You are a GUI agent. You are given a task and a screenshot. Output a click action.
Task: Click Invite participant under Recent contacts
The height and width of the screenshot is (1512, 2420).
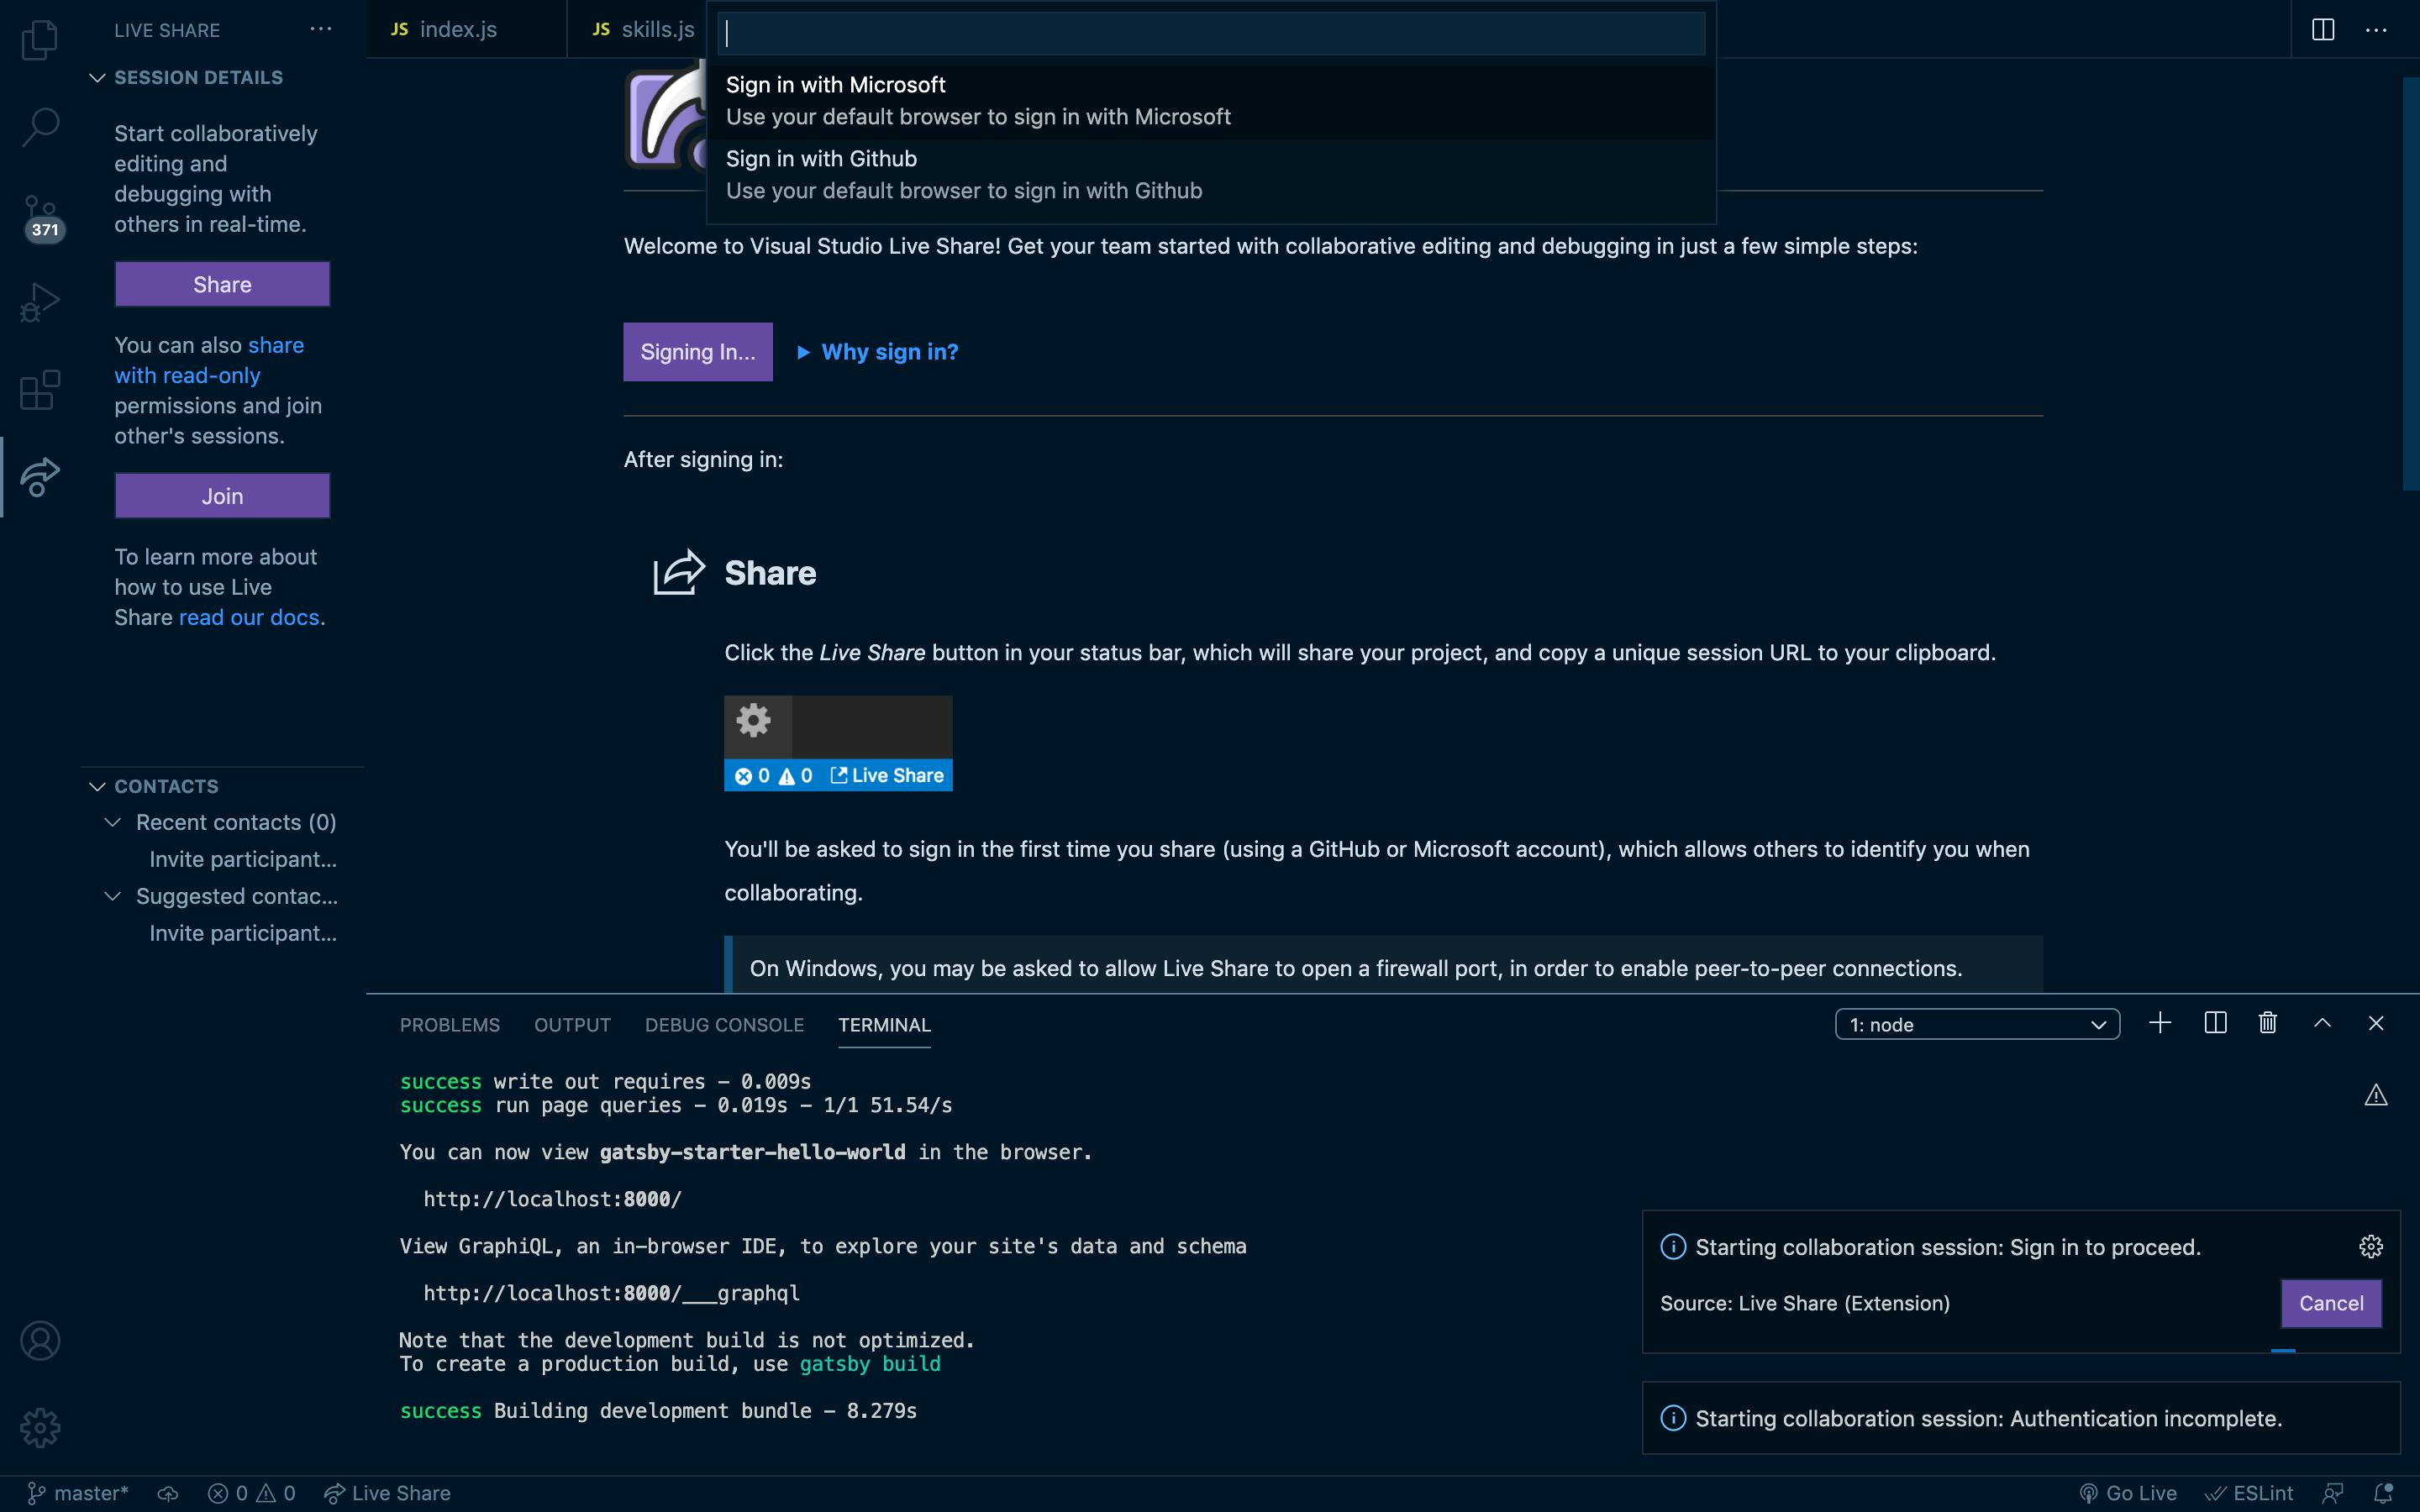click(x=243, y=859)
